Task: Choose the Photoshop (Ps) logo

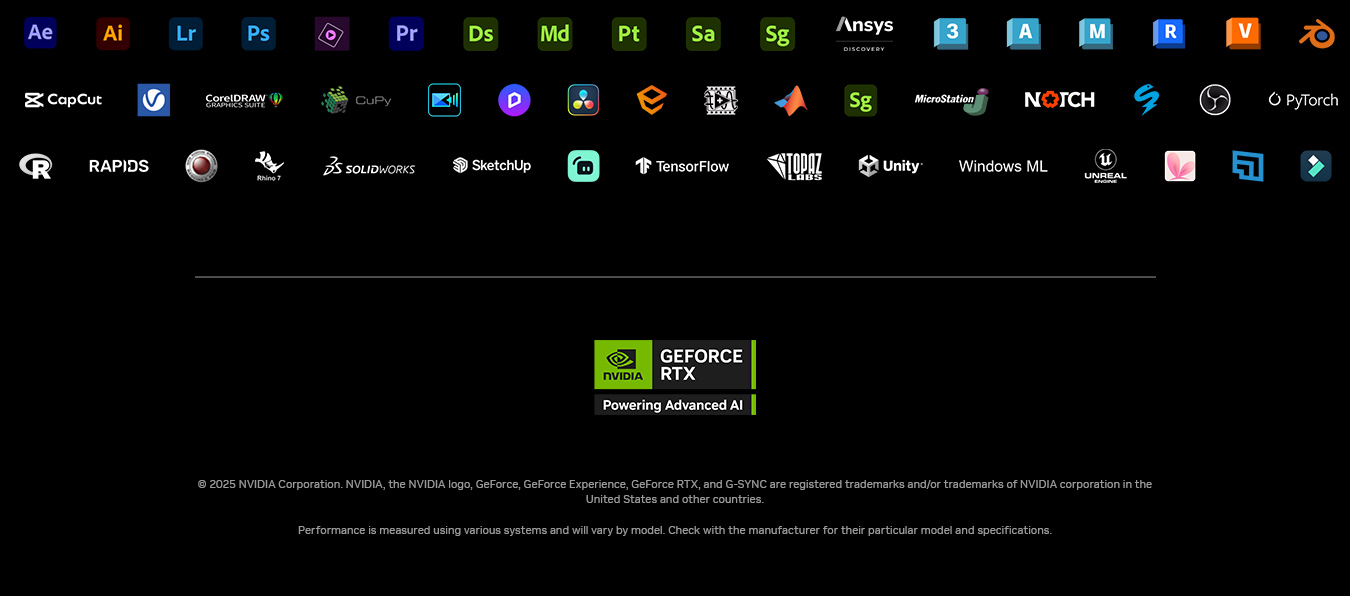Action: pos(259,33)
